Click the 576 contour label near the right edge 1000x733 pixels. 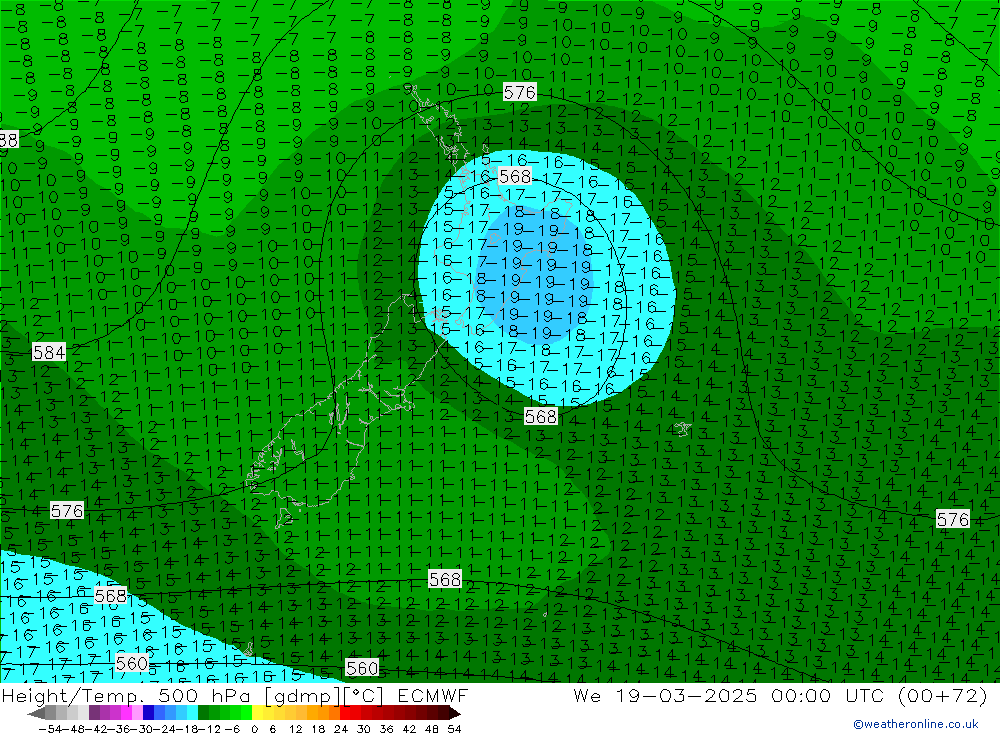coord(953,519)
